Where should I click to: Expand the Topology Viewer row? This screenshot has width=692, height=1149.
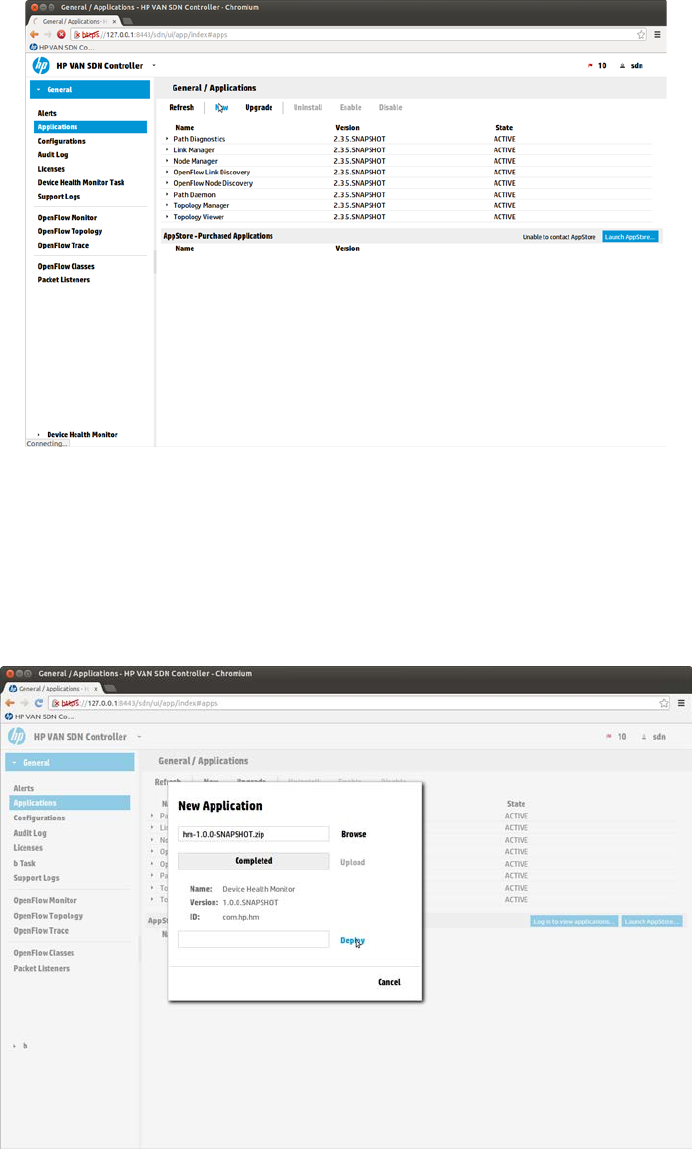[x=167, y=217]
